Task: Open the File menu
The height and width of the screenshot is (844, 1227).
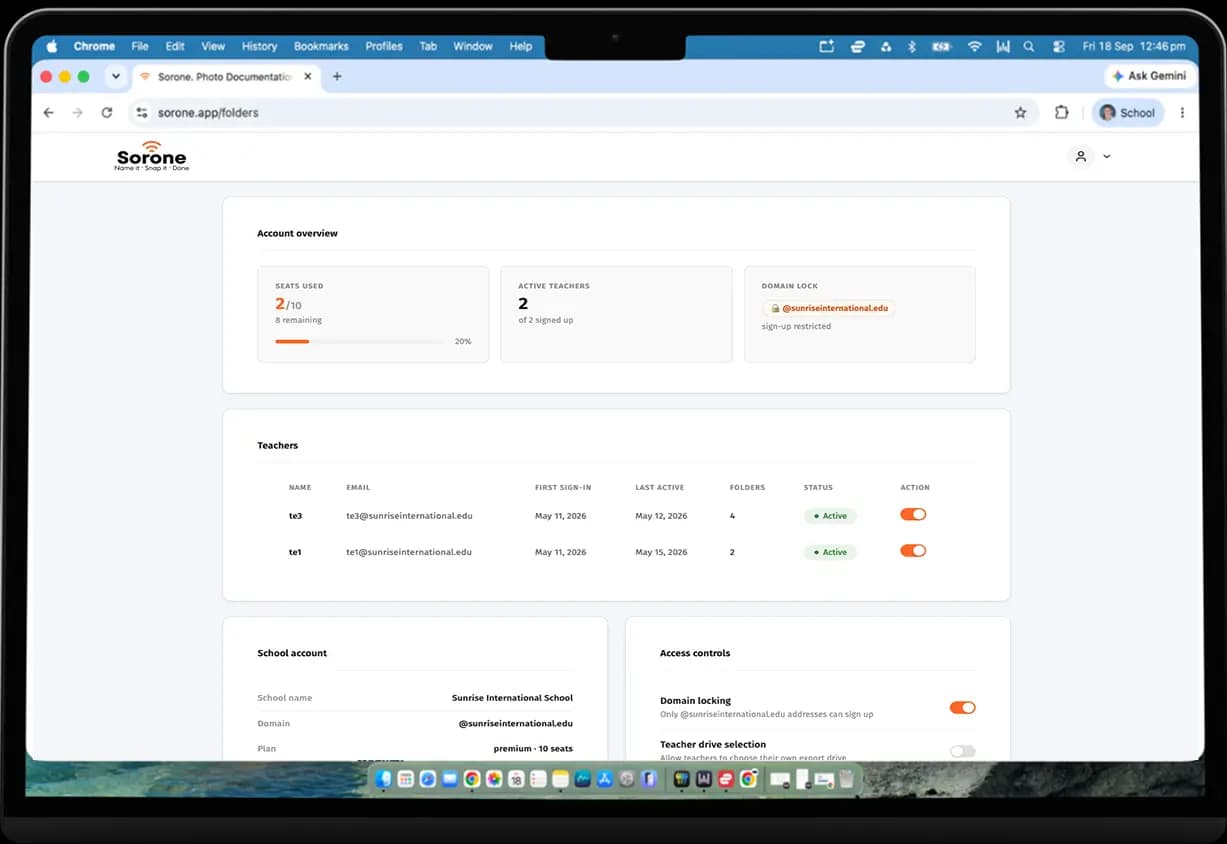Action: [140, 46]
